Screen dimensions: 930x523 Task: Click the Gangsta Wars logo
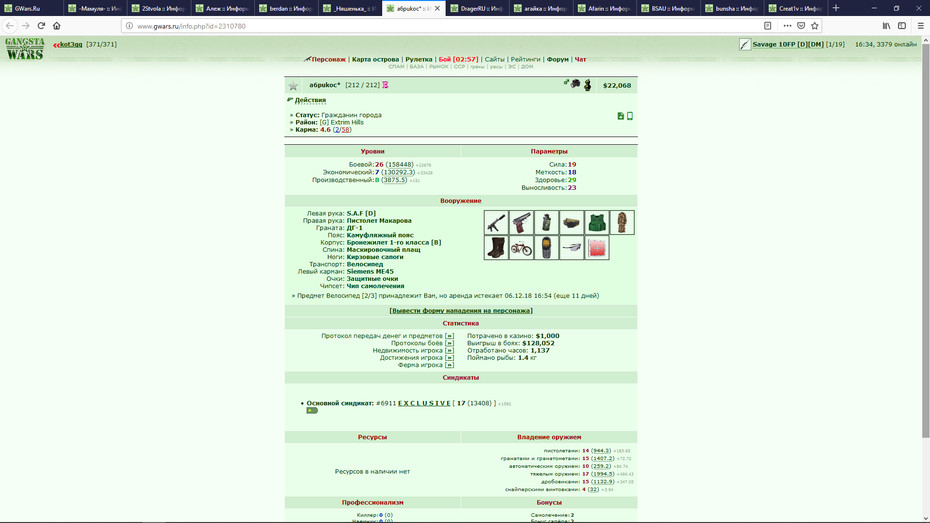24,49
